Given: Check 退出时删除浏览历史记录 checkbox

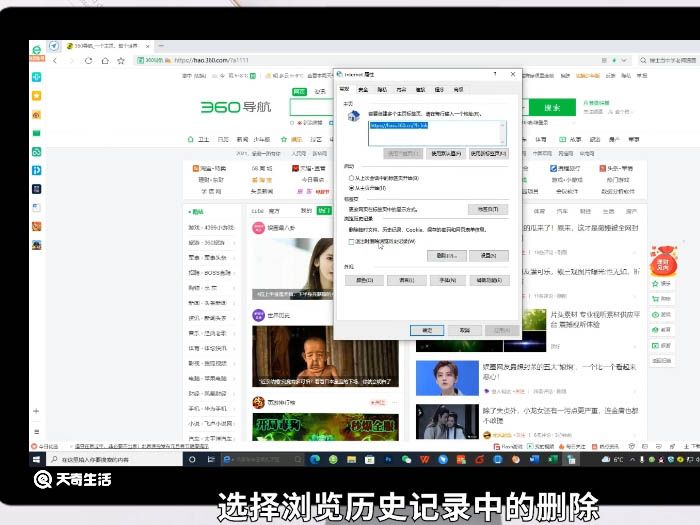Looking at the screenshot, I should [x=351, y=242].
